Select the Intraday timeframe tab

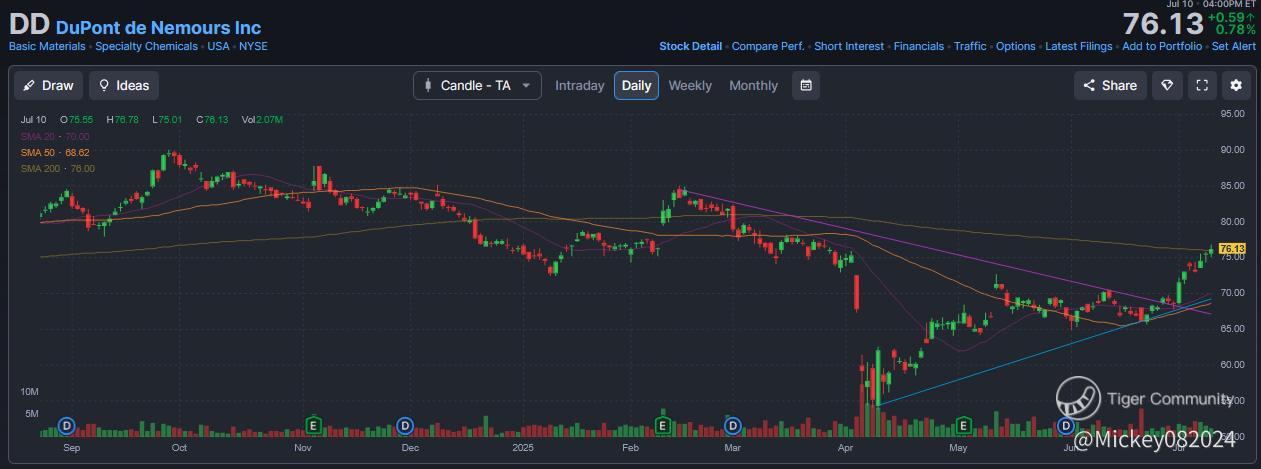pos(580,85)
